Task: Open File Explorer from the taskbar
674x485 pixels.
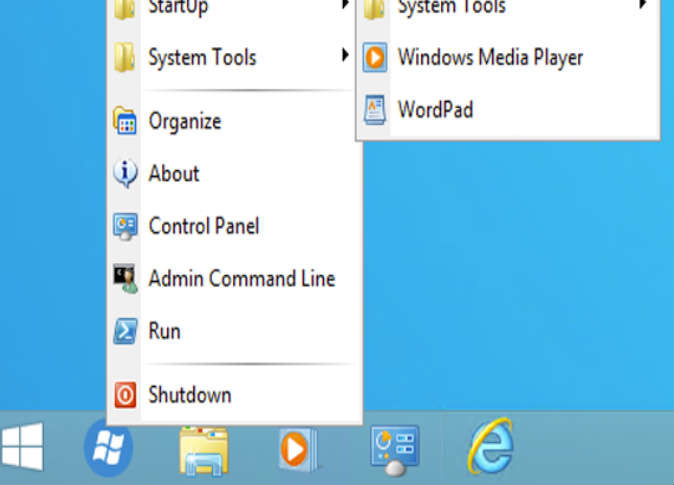Action: click(204, 448)
